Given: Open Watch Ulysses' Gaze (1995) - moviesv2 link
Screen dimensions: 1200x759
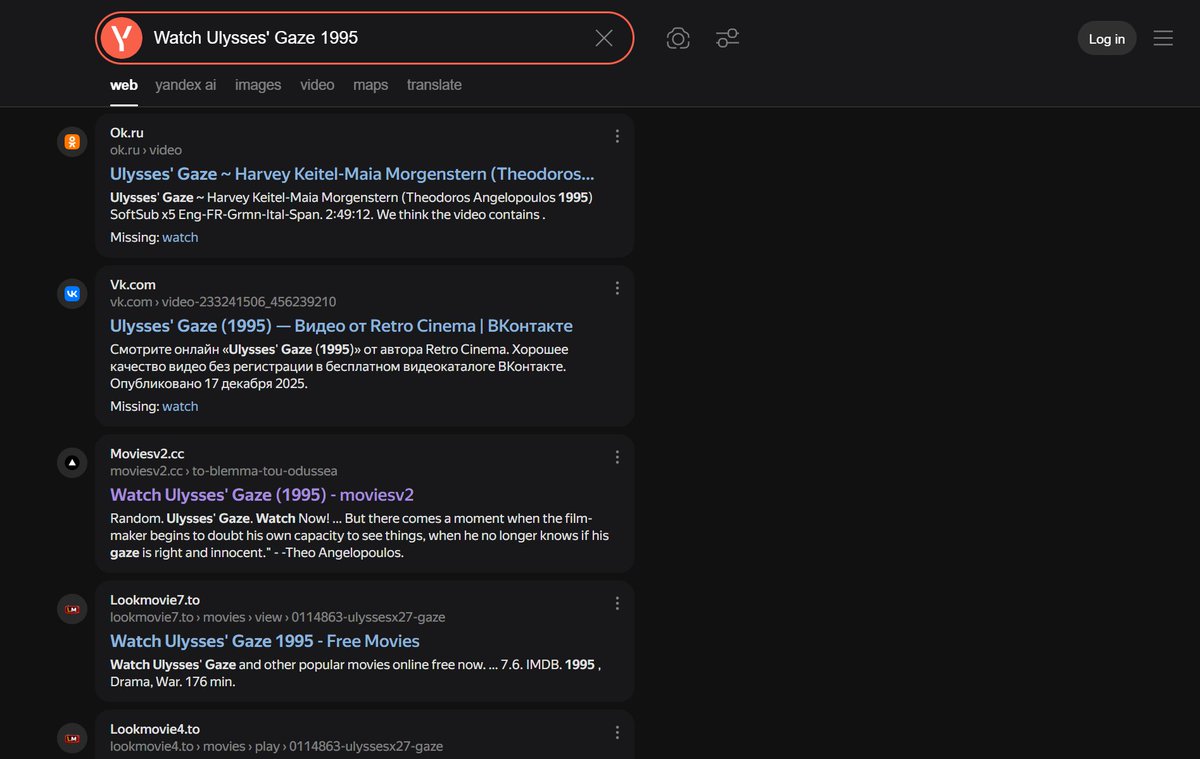Looking at the screenshot, I should (x=262, y=495).
